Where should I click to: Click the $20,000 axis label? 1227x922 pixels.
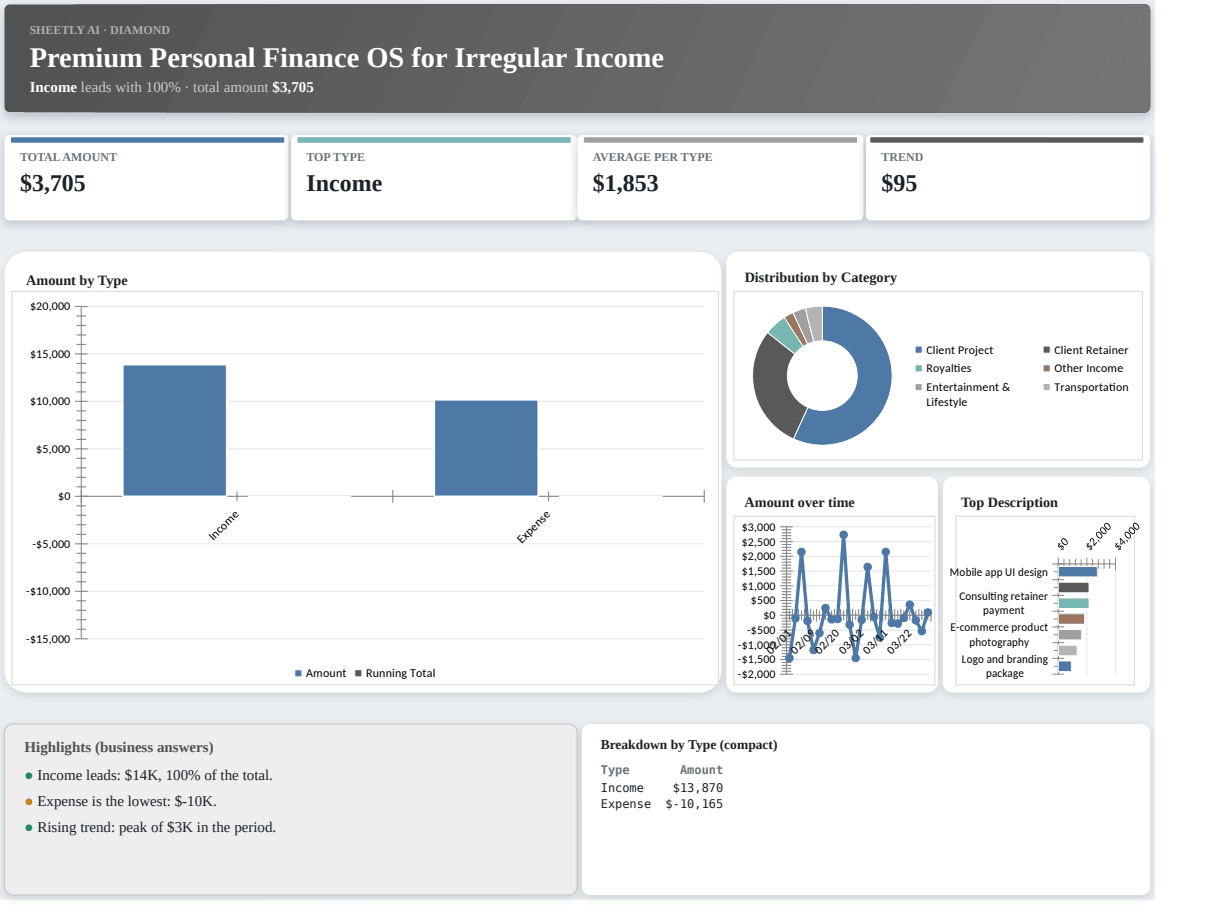point(51,306)
